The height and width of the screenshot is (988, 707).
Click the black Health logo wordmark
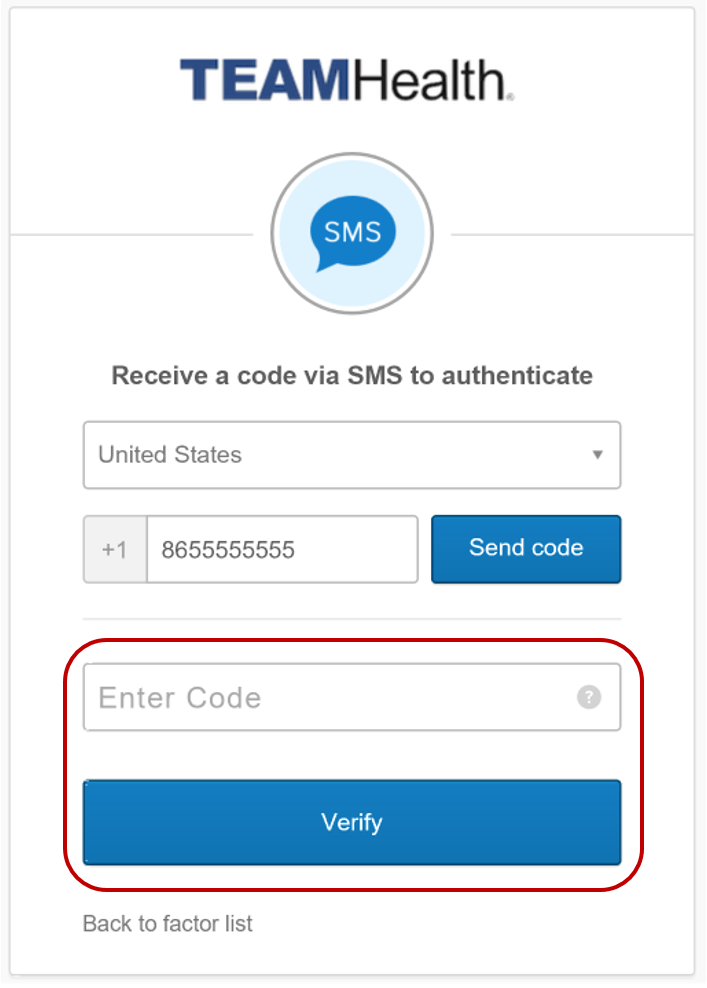(432, 80)
